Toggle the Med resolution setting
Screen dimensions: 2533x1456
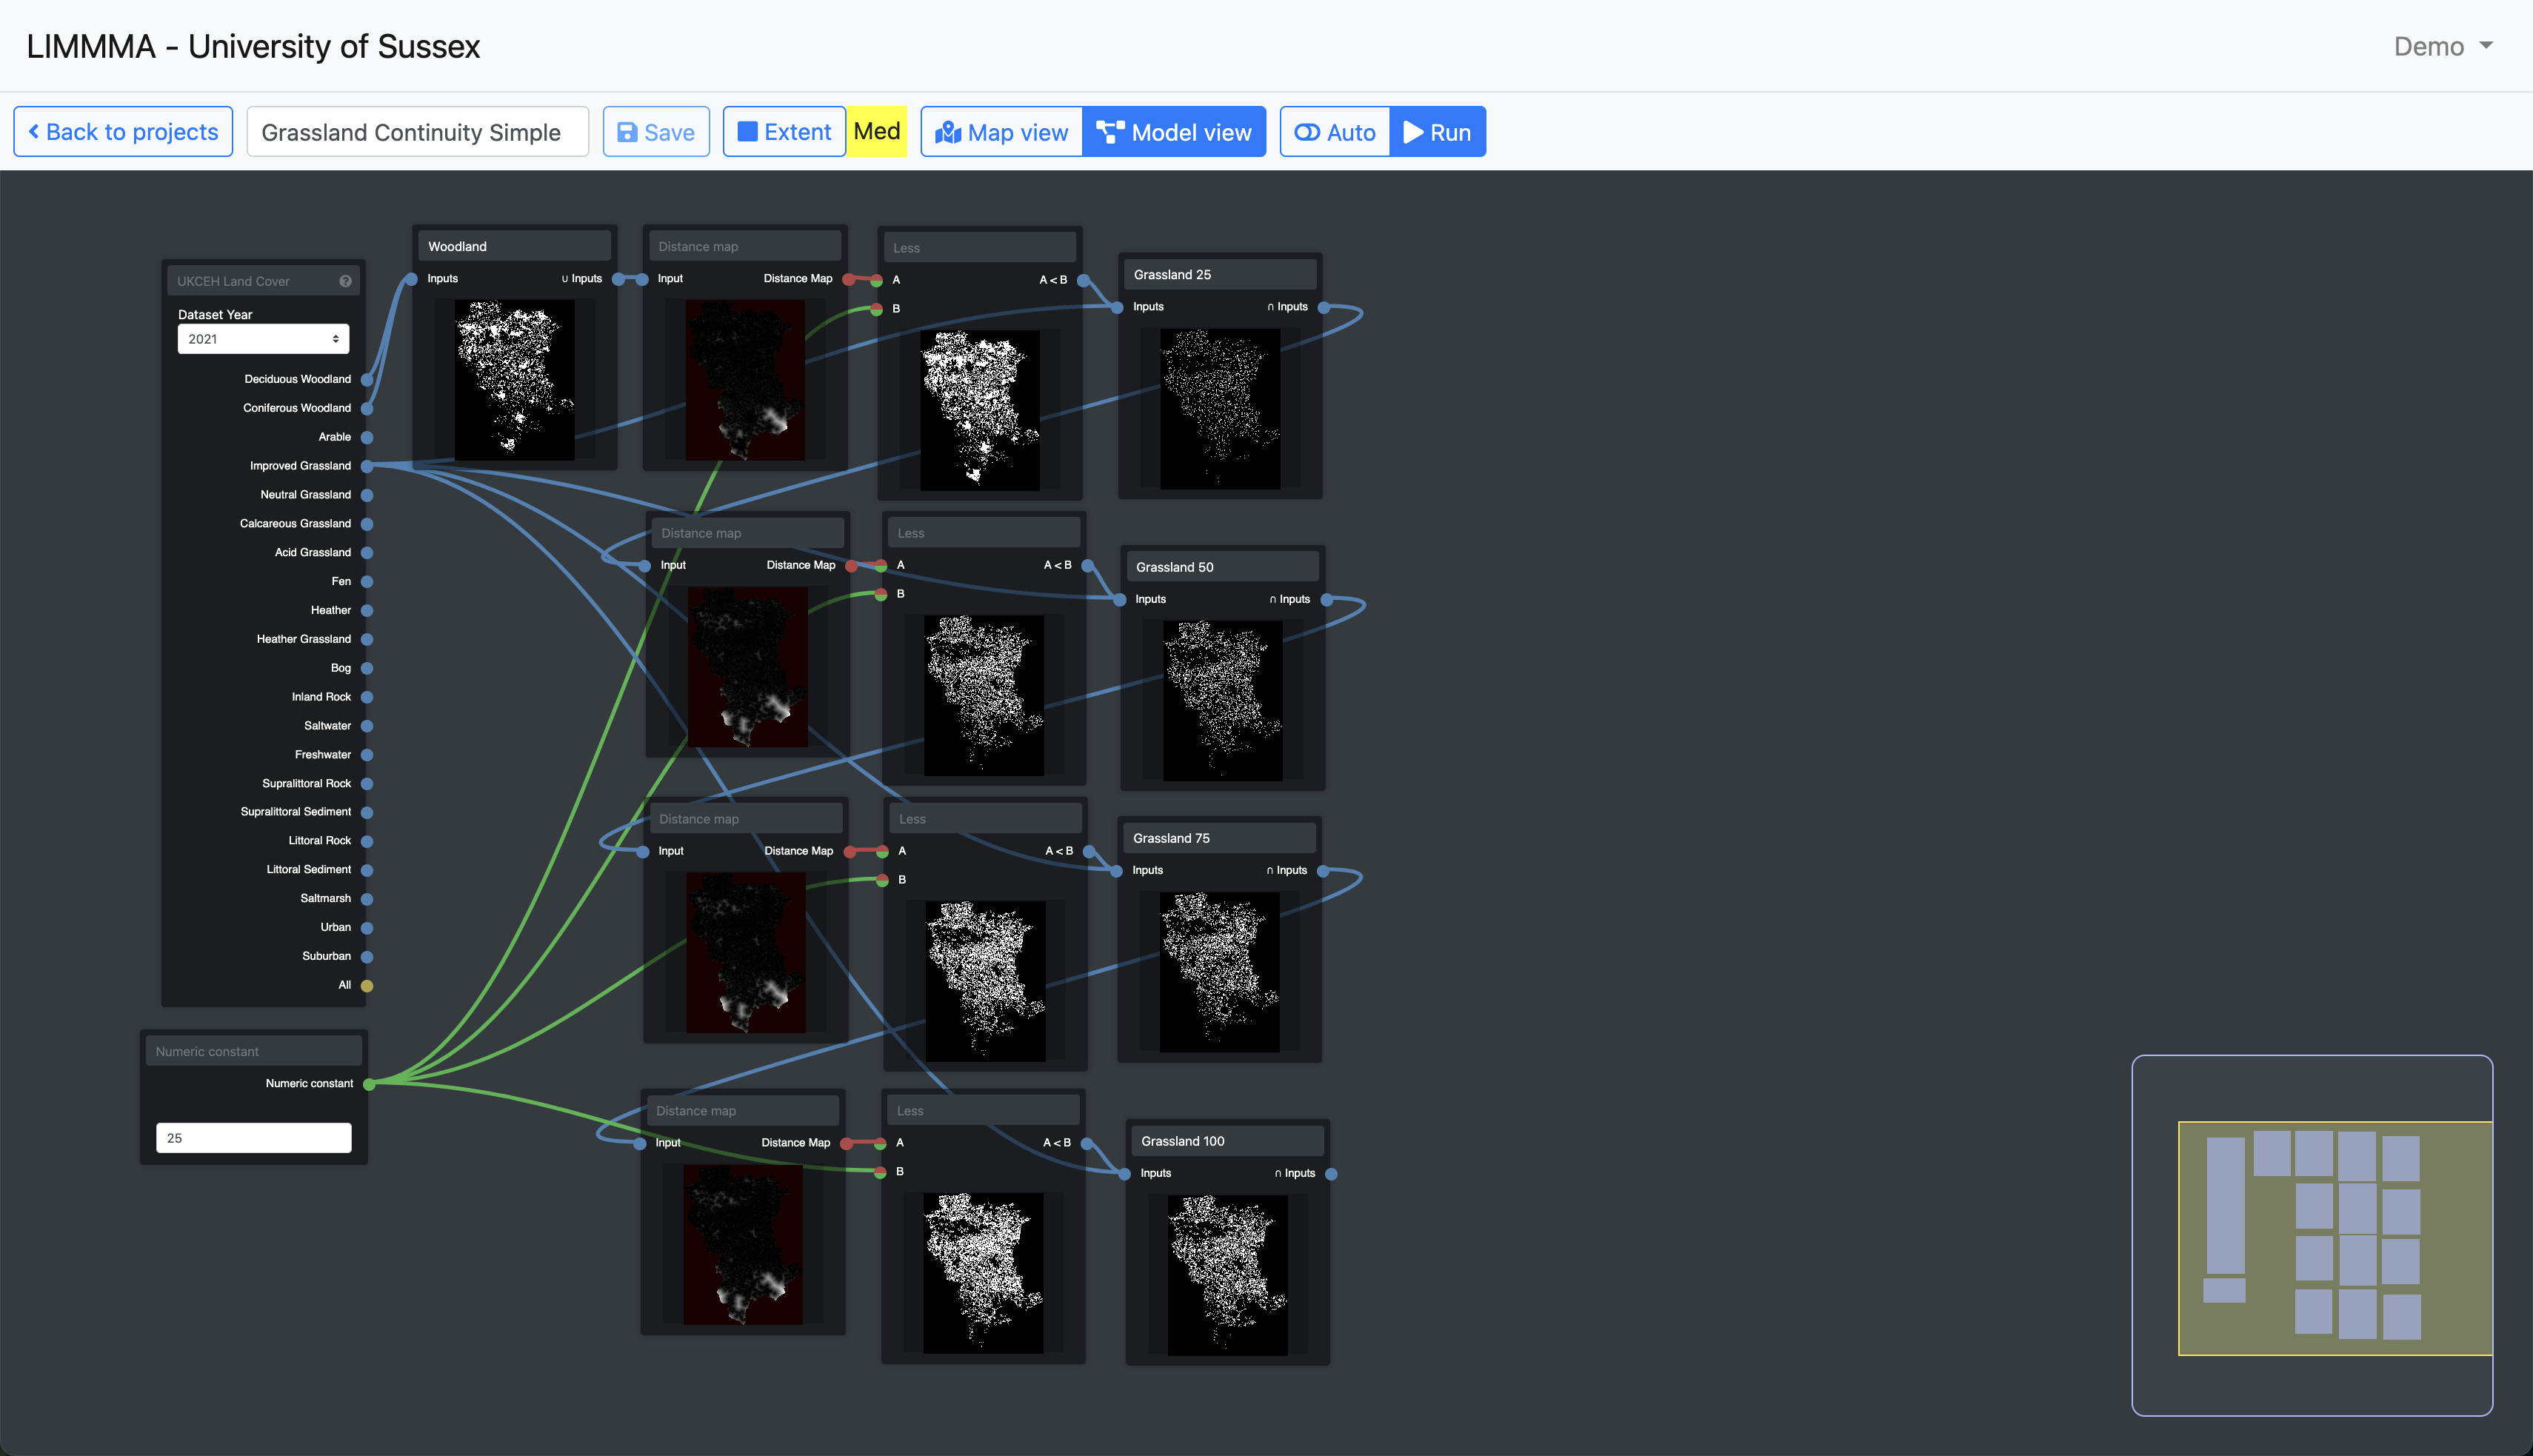point(877,131)
